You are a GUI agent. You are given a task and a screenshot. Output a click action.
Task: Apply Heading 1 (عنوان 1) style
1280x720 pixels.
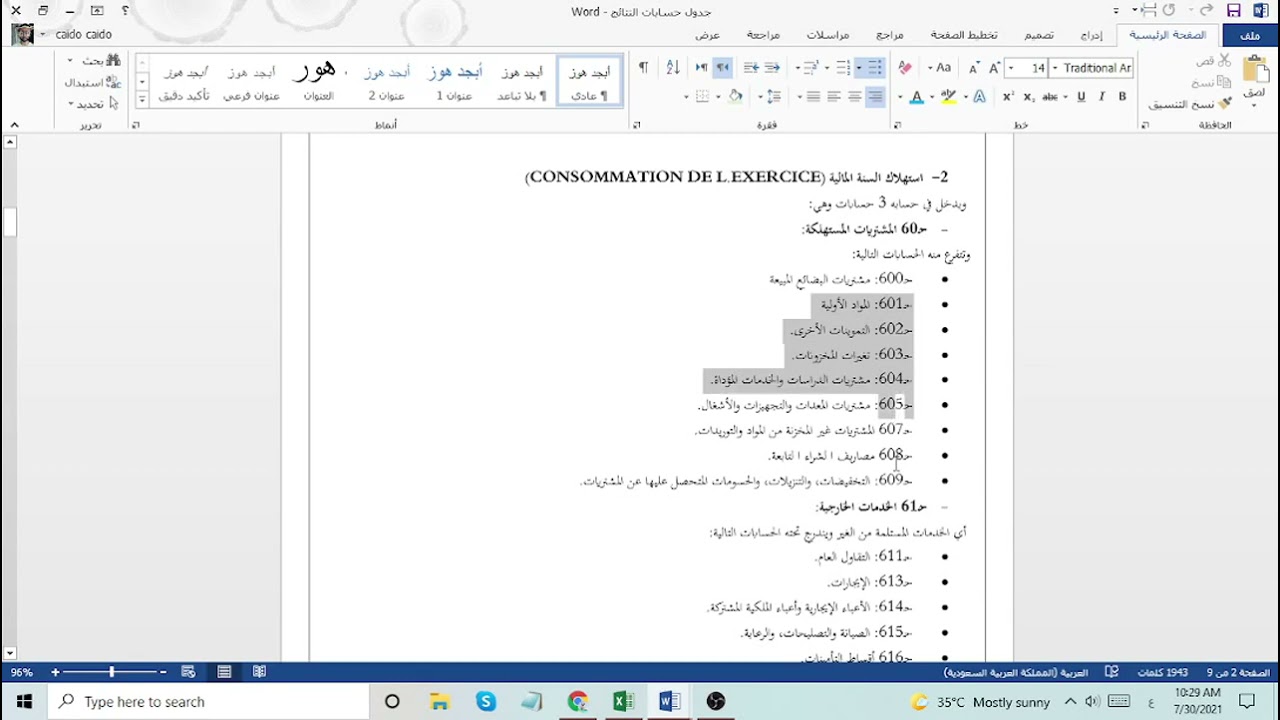[x=454, y=80]
